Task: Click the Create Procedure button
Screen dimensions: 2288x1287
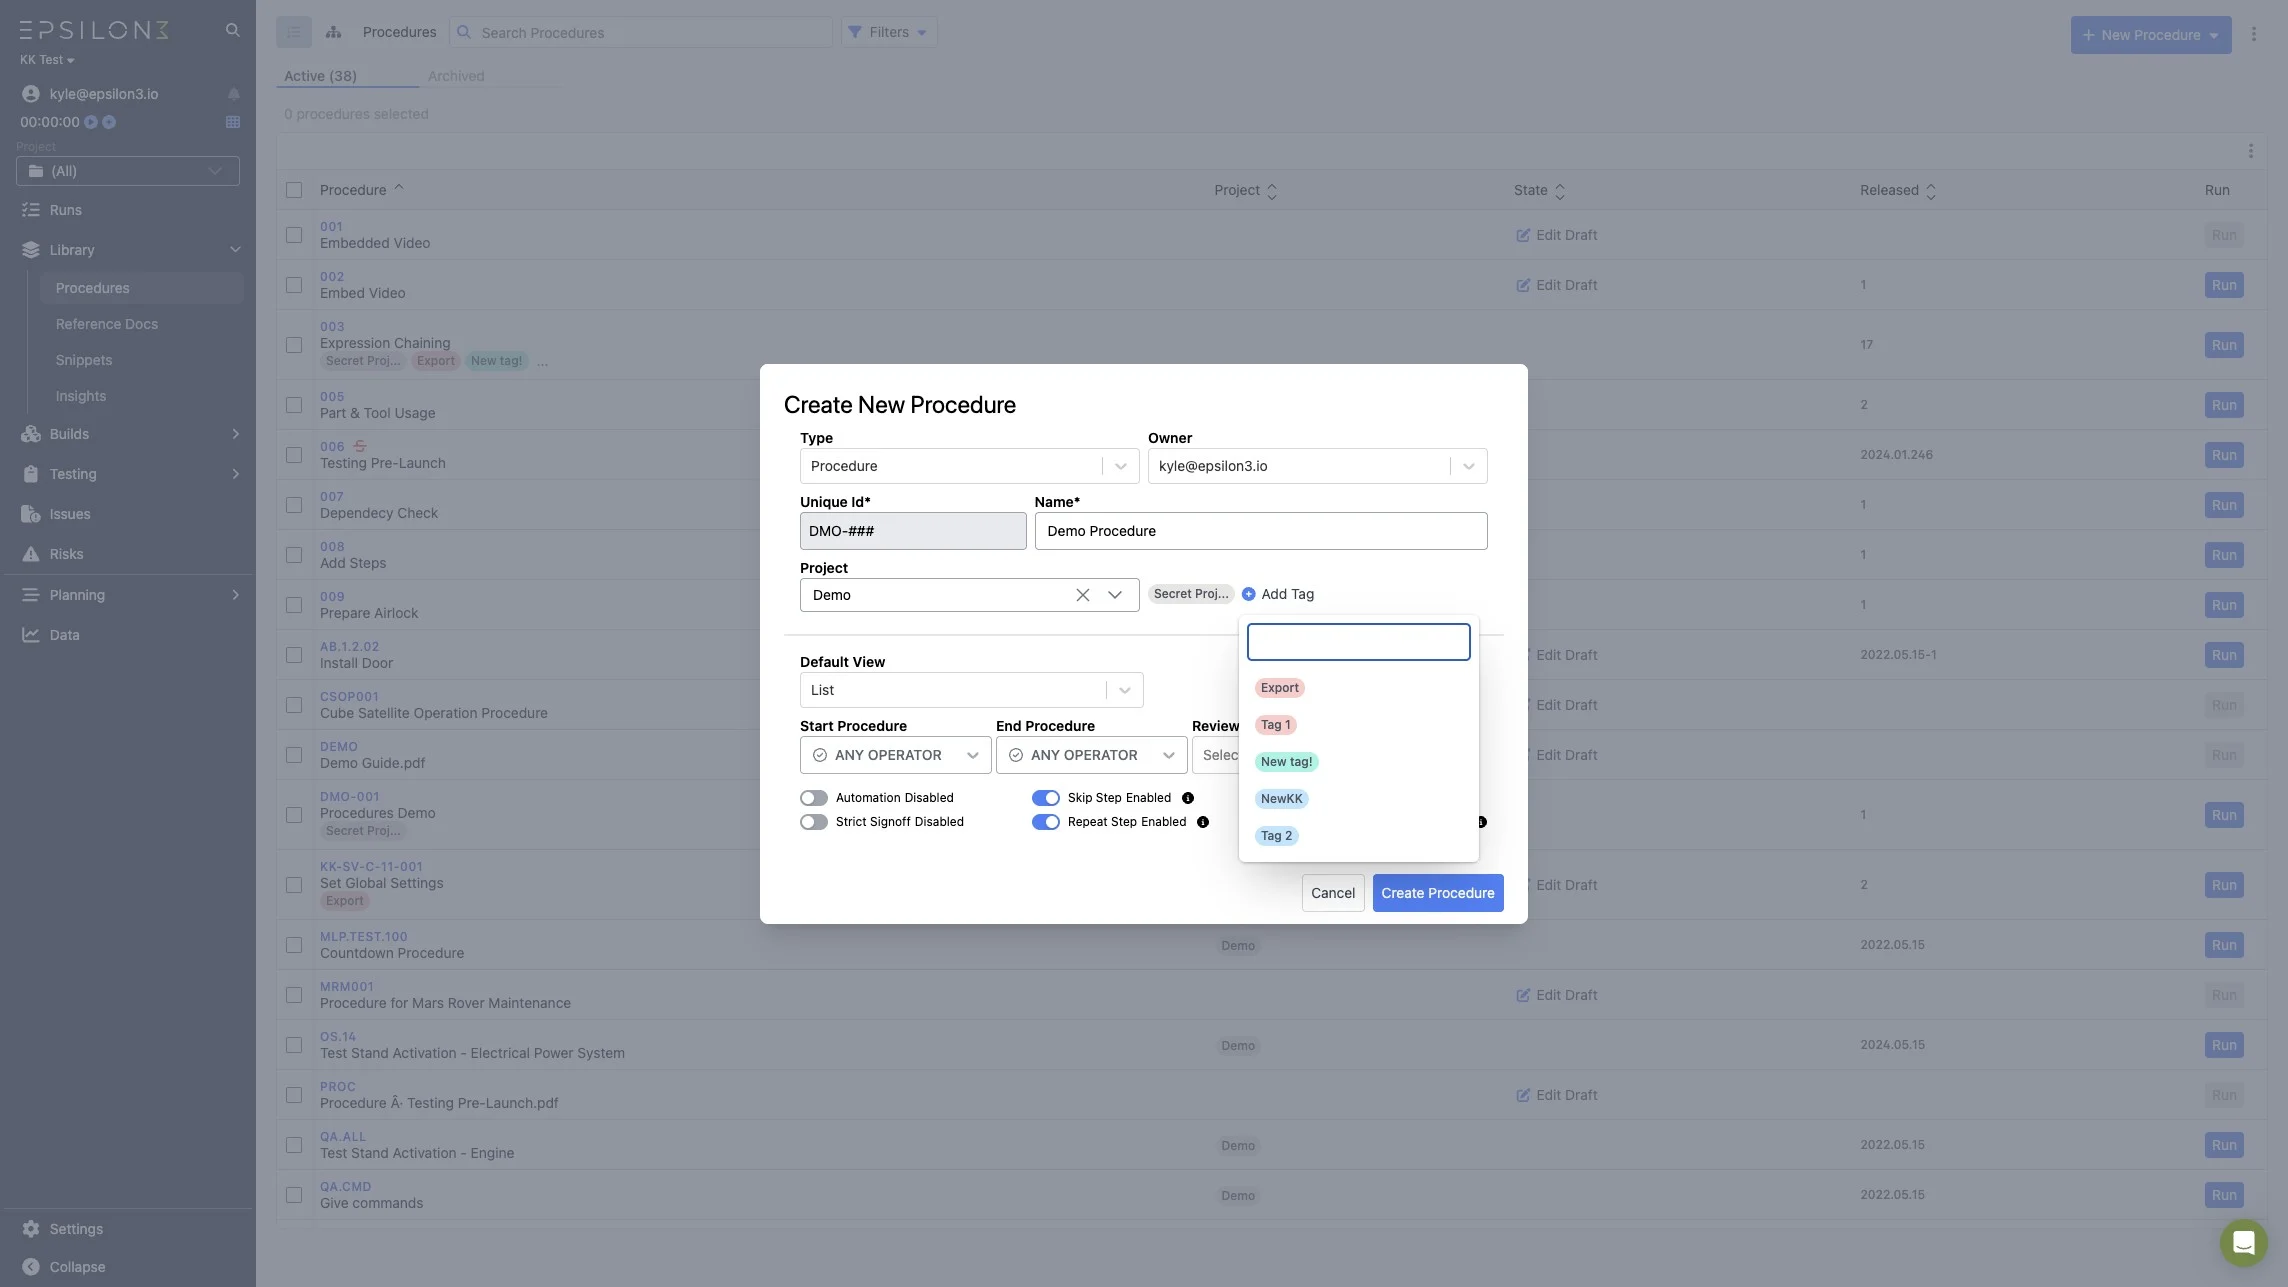Action: pos(1438,893)
